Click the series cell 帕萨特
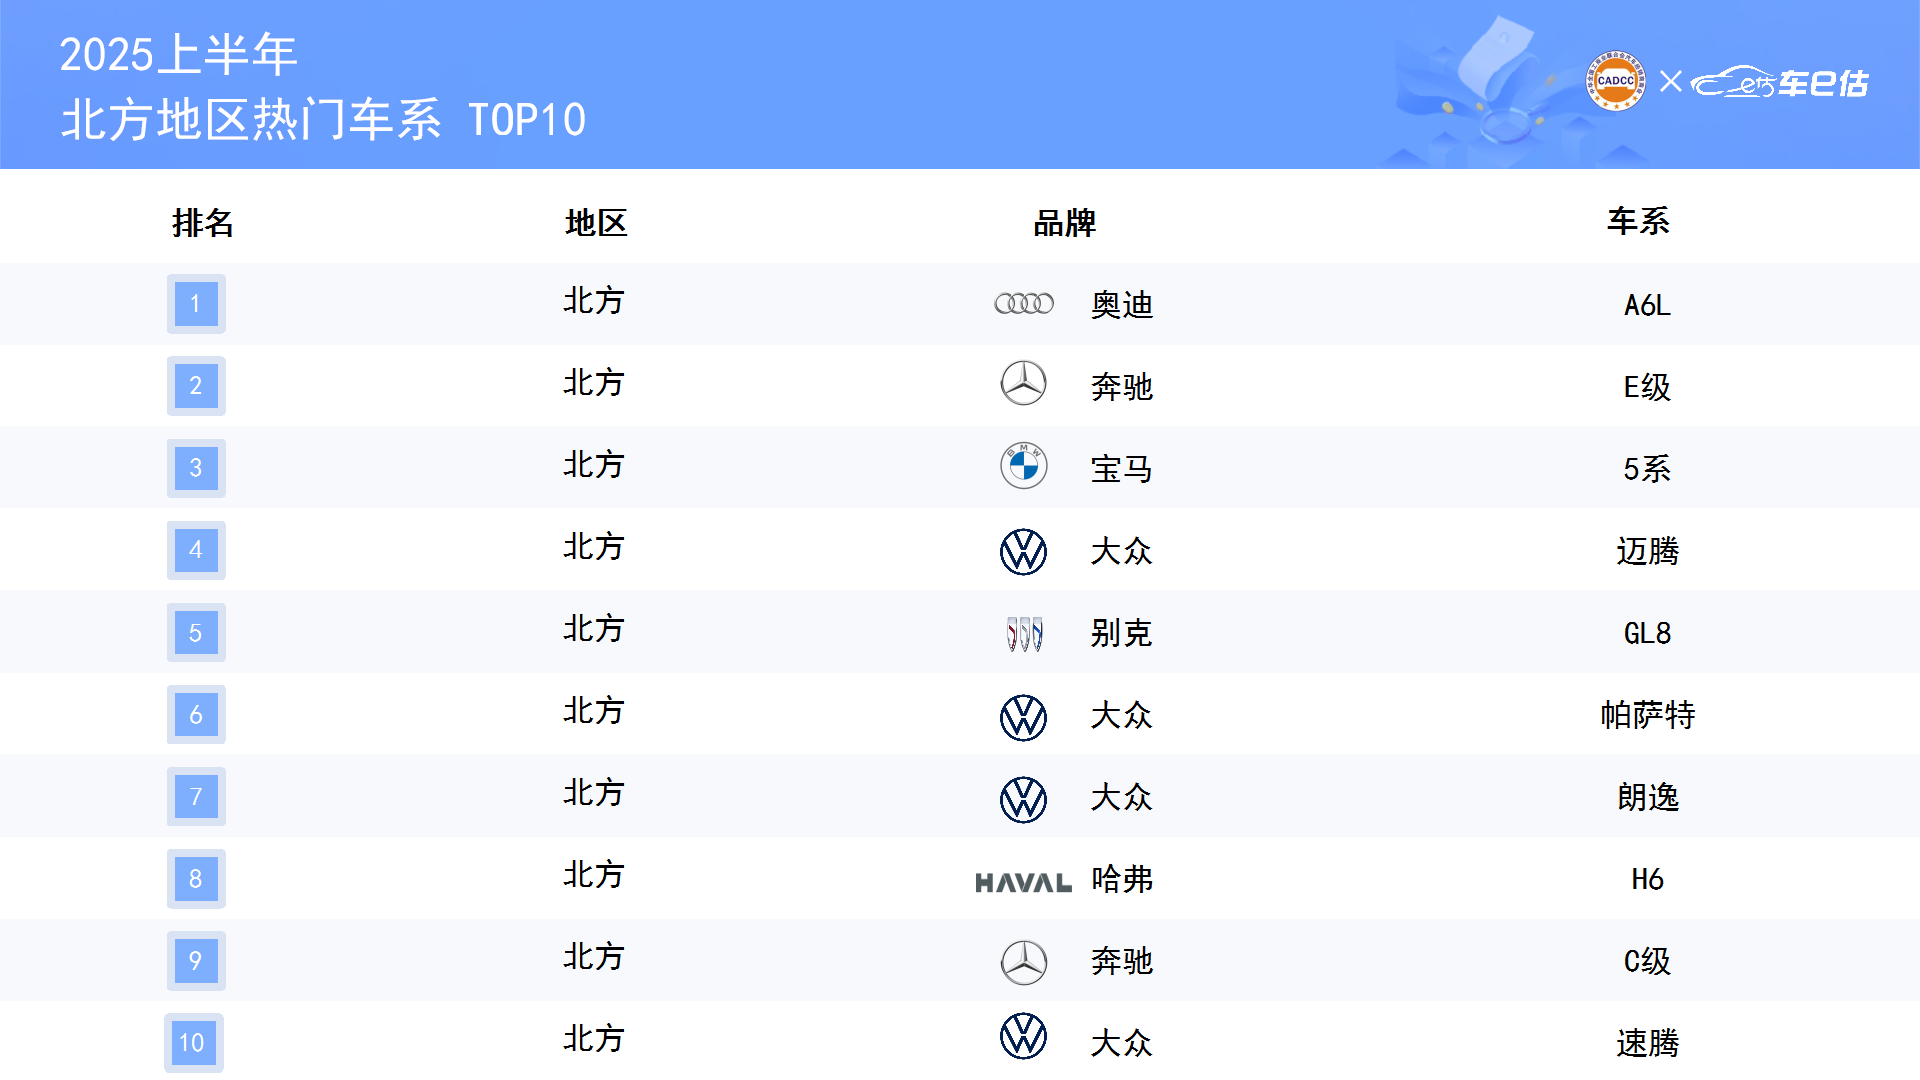The height and width of the screenshot is (1080, 1920). [1648, 715]
